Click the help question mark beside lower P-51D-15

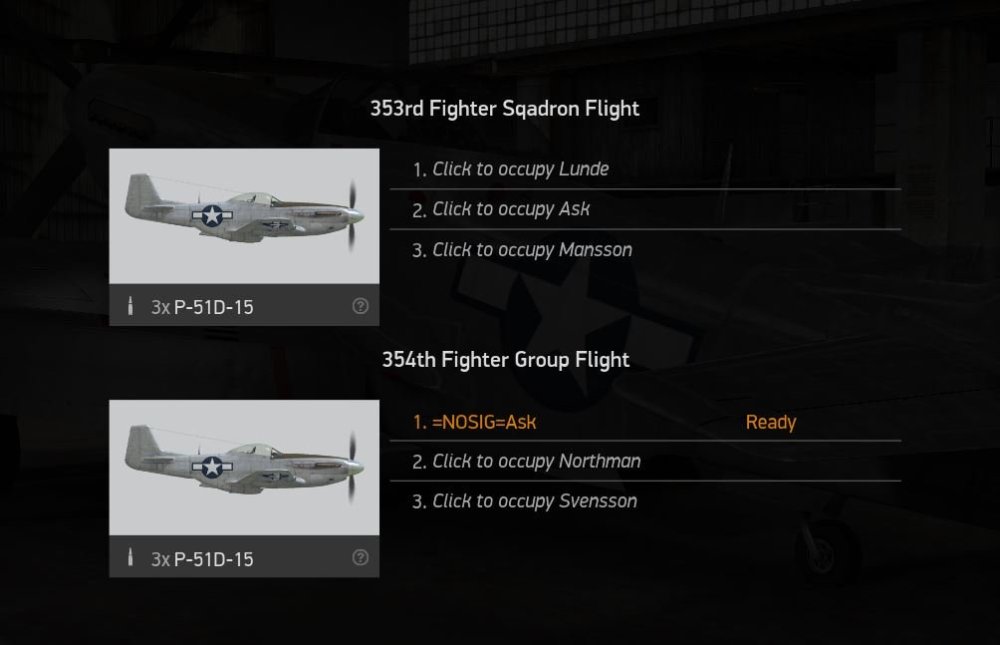pyautogui.click(x=359, y=559)
